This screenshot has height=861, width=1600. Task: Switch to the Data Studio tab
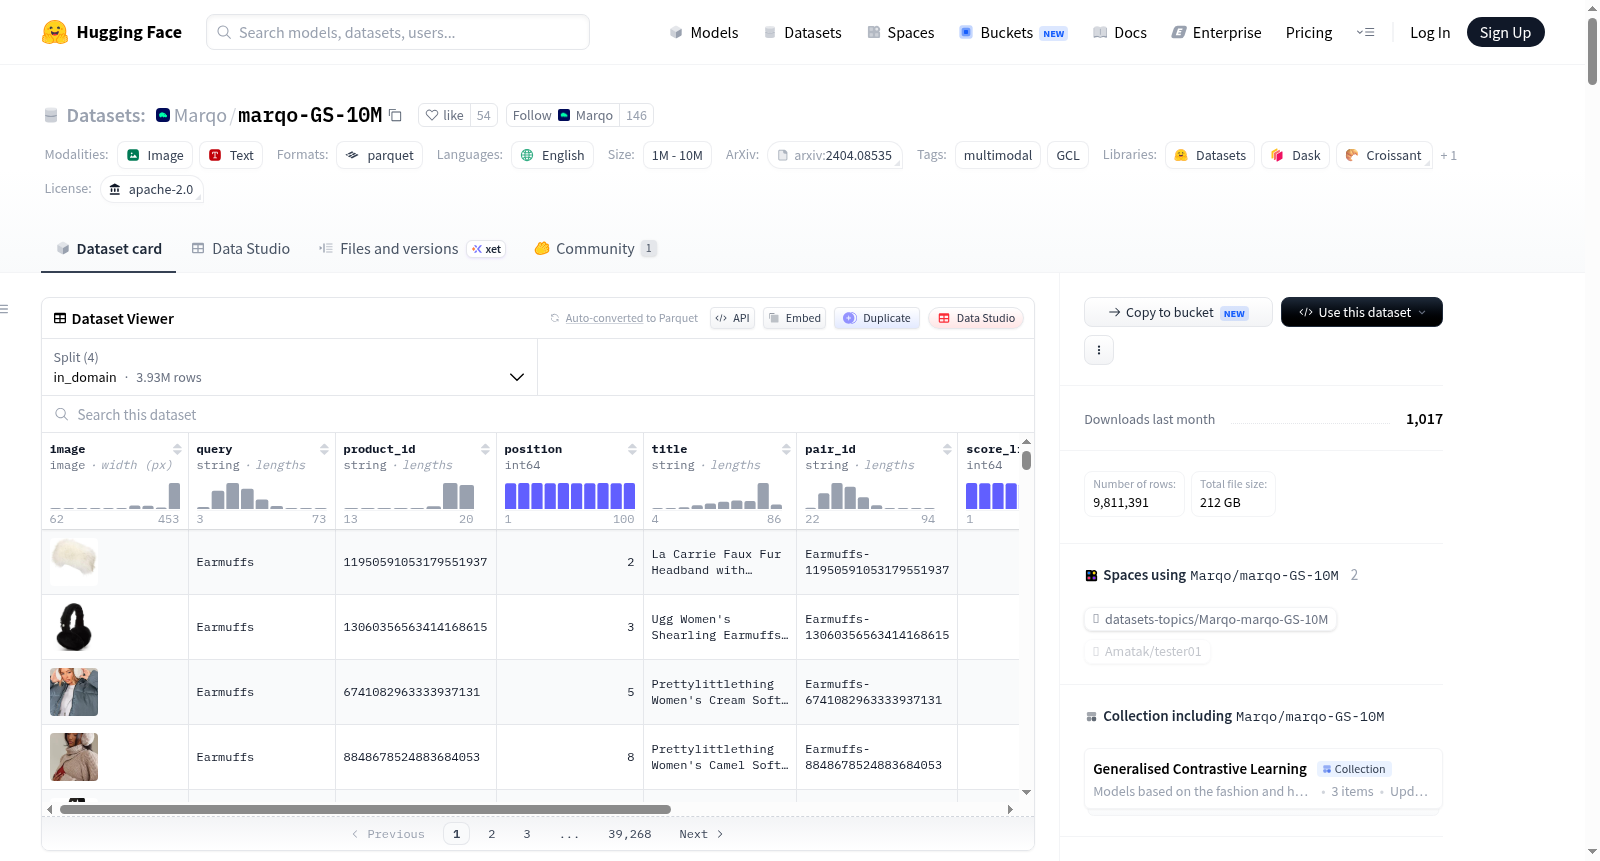click(240, 249)
